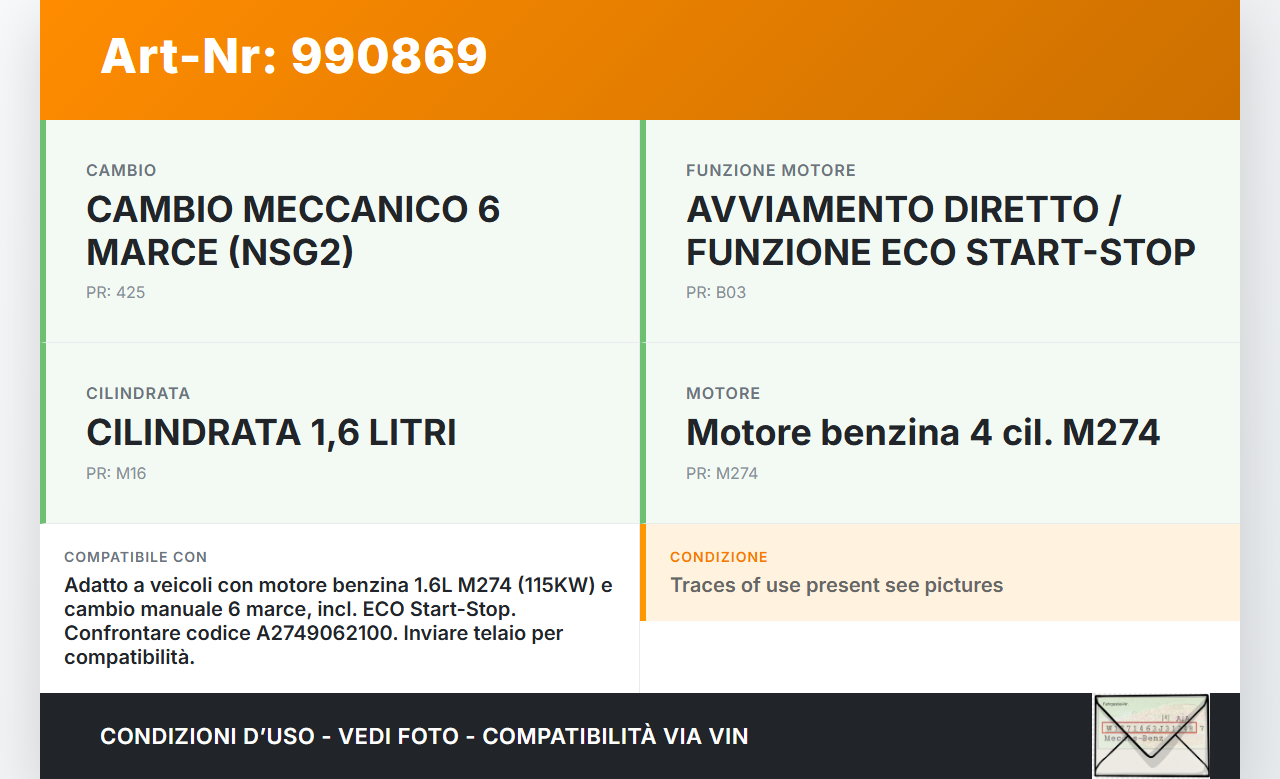This screenshot has height=779, width=1280.
Task: Select the Motore benzina 4 cil. M274 card
Action: 940,433
